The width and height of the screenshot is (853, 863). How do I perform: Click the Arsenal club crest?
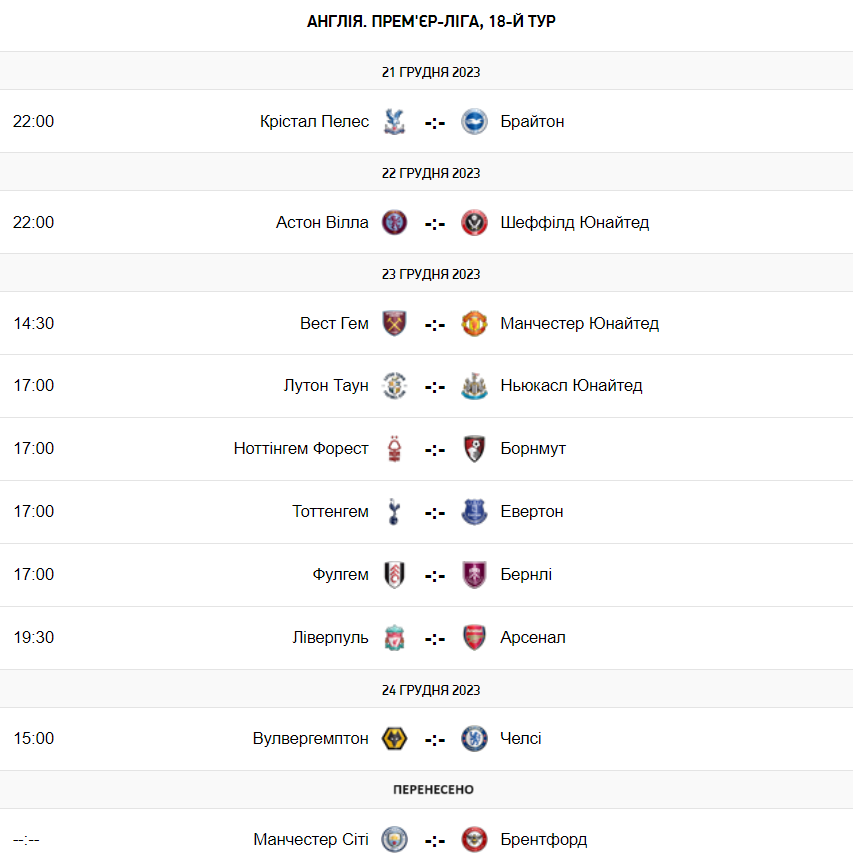point(474,638)
